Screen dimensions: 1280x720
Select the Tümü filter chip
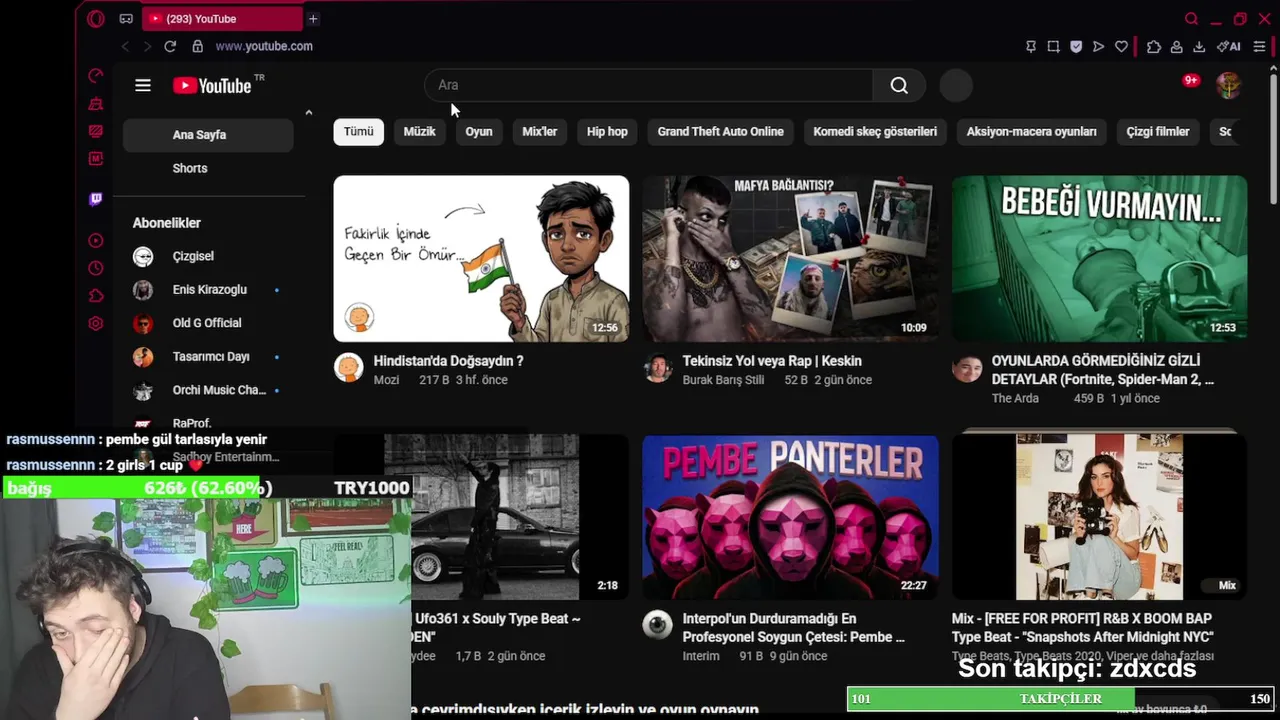(359, 132)
